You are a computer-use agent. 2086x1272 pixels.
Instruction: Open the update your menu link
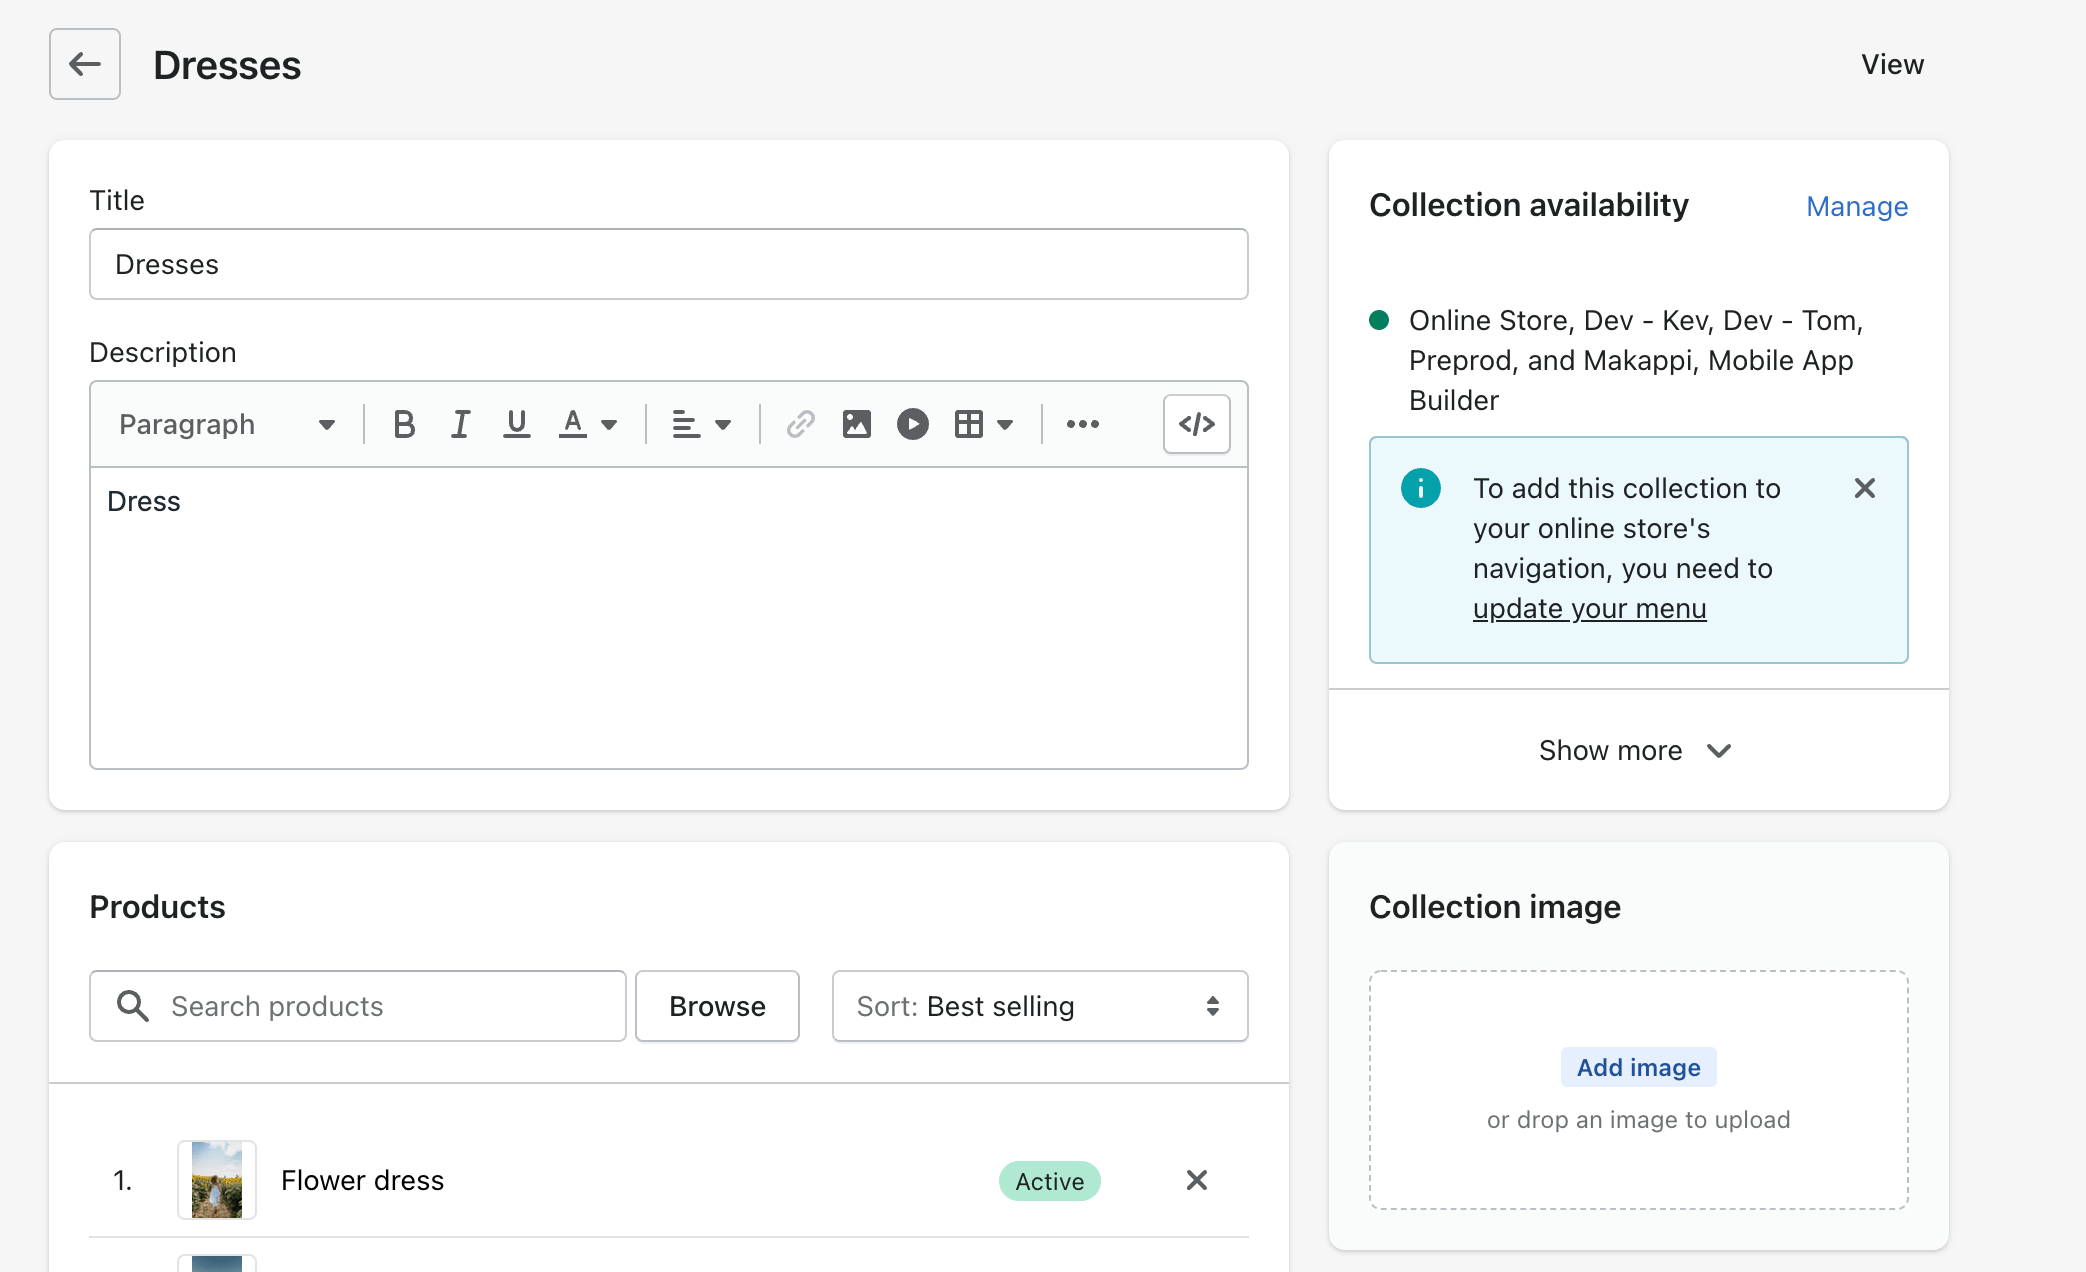click(1589, 608)
